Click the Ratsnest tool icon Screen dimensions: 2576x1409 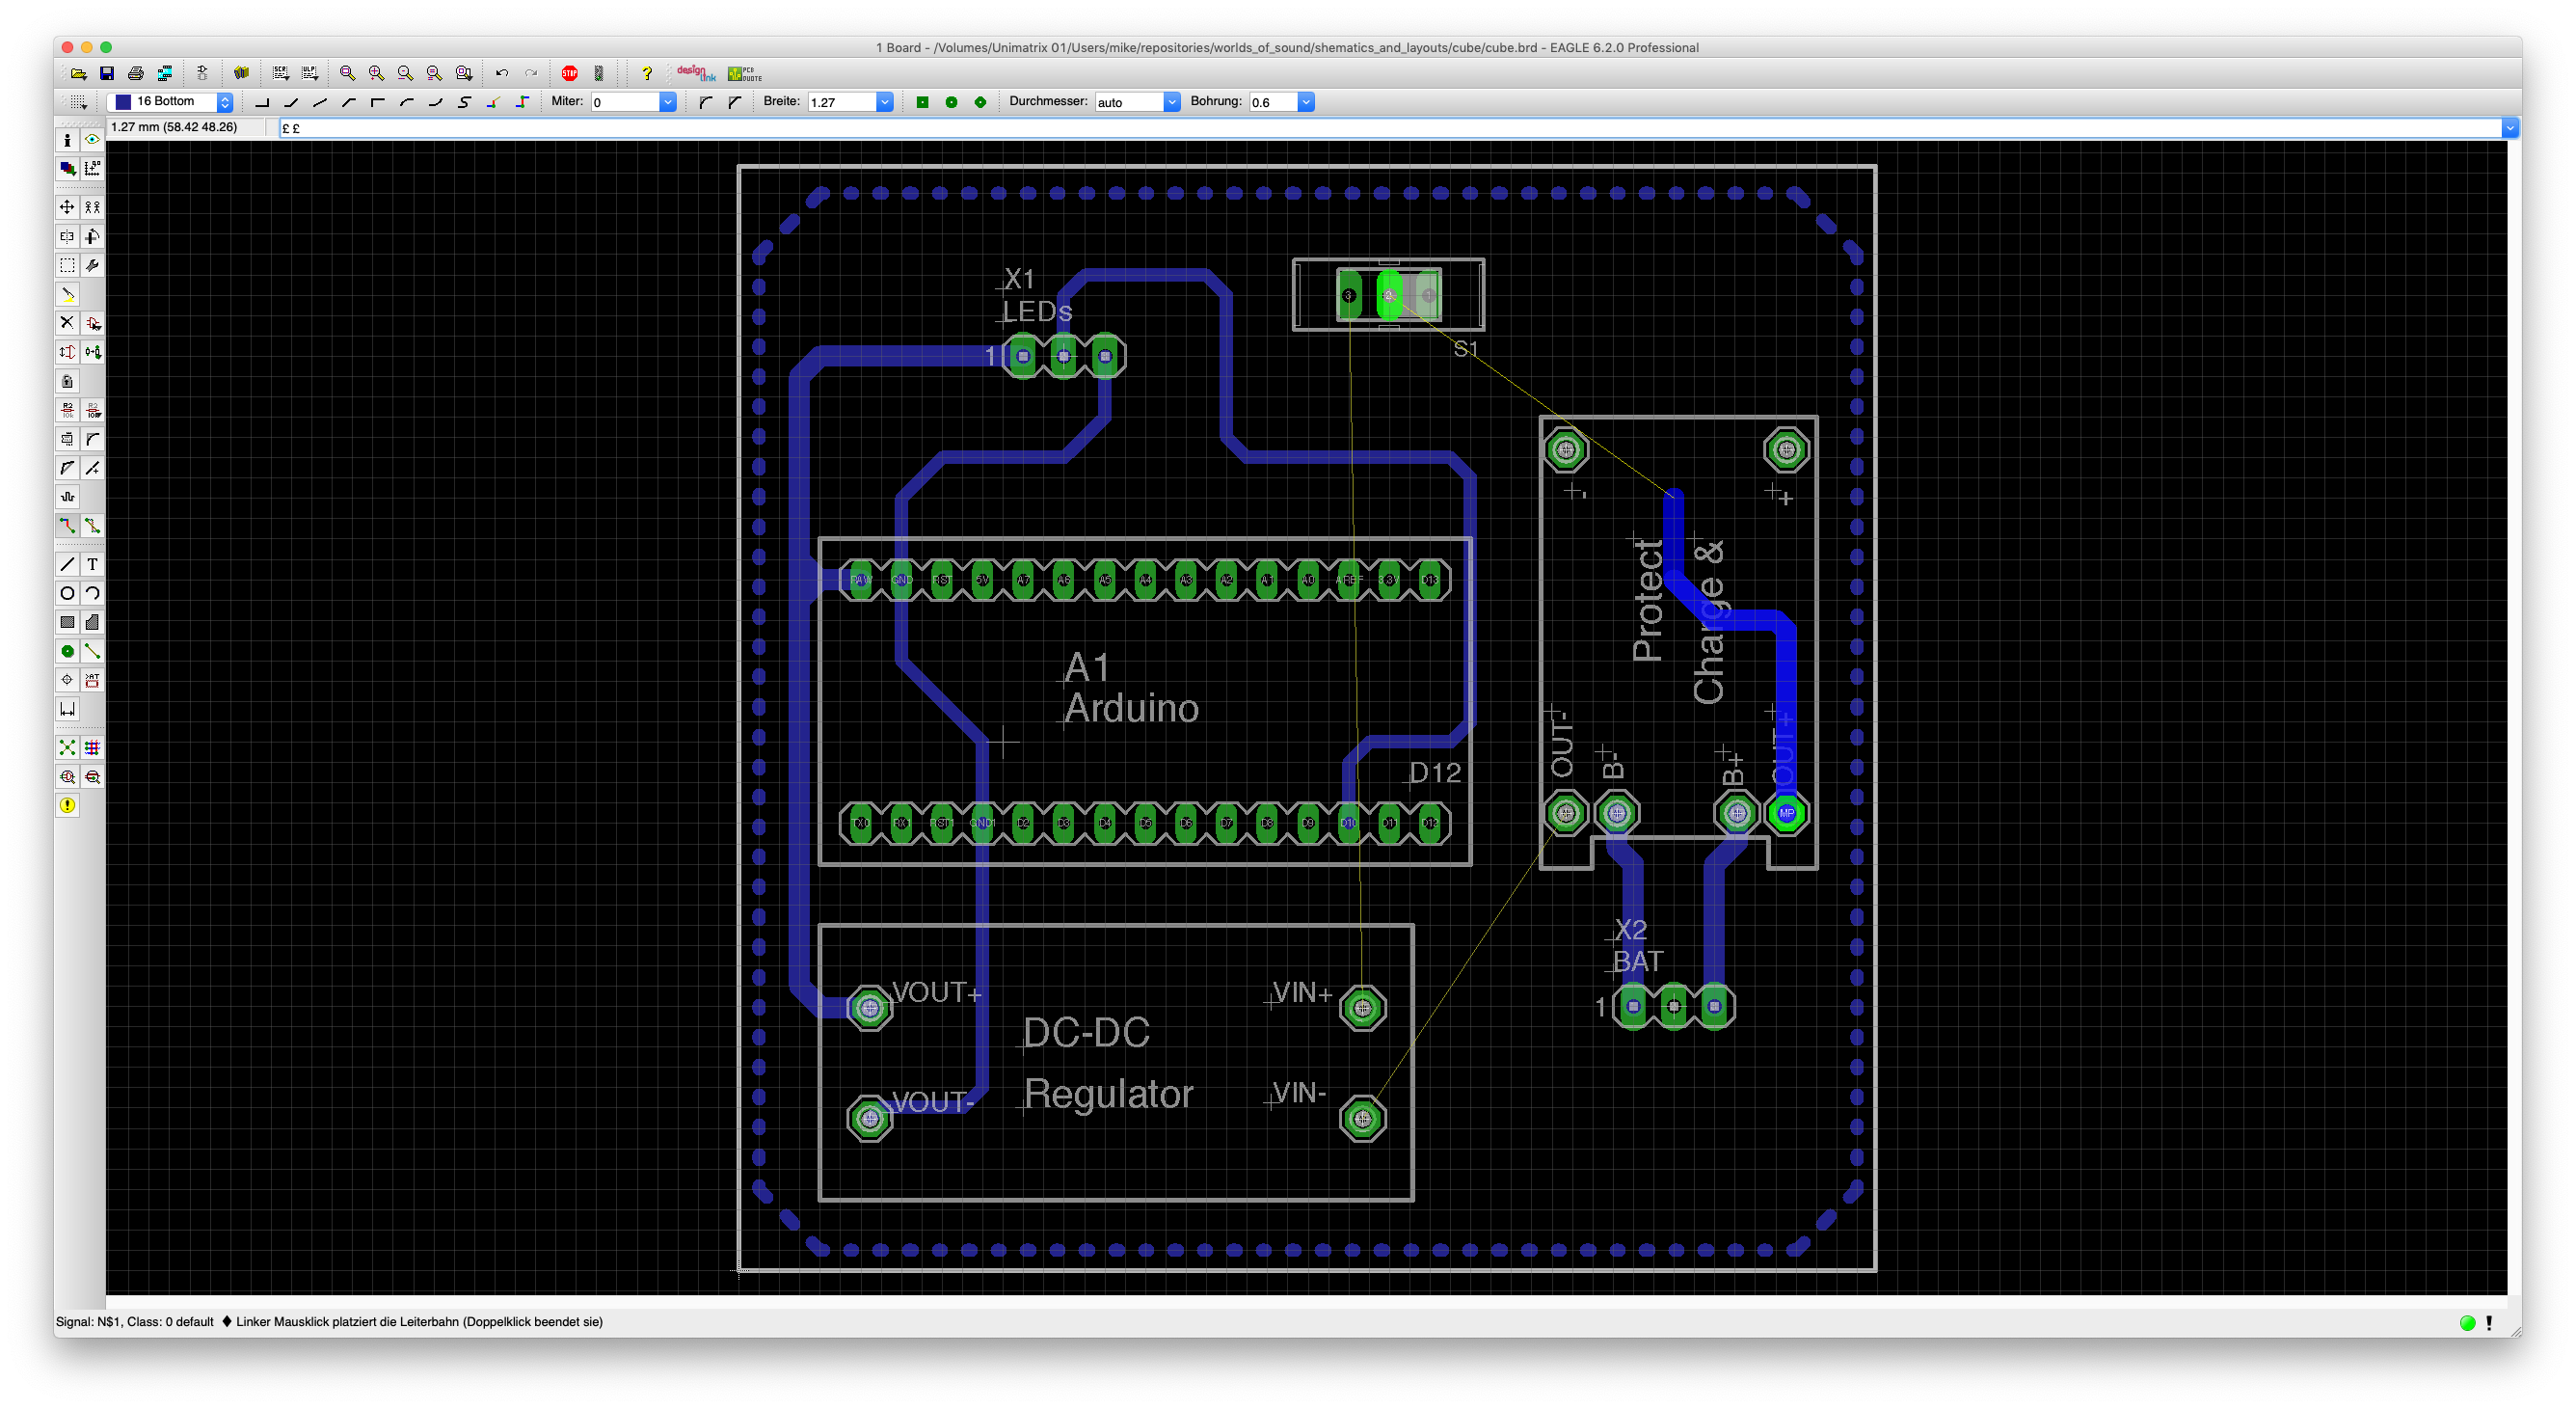coord(67,747)
